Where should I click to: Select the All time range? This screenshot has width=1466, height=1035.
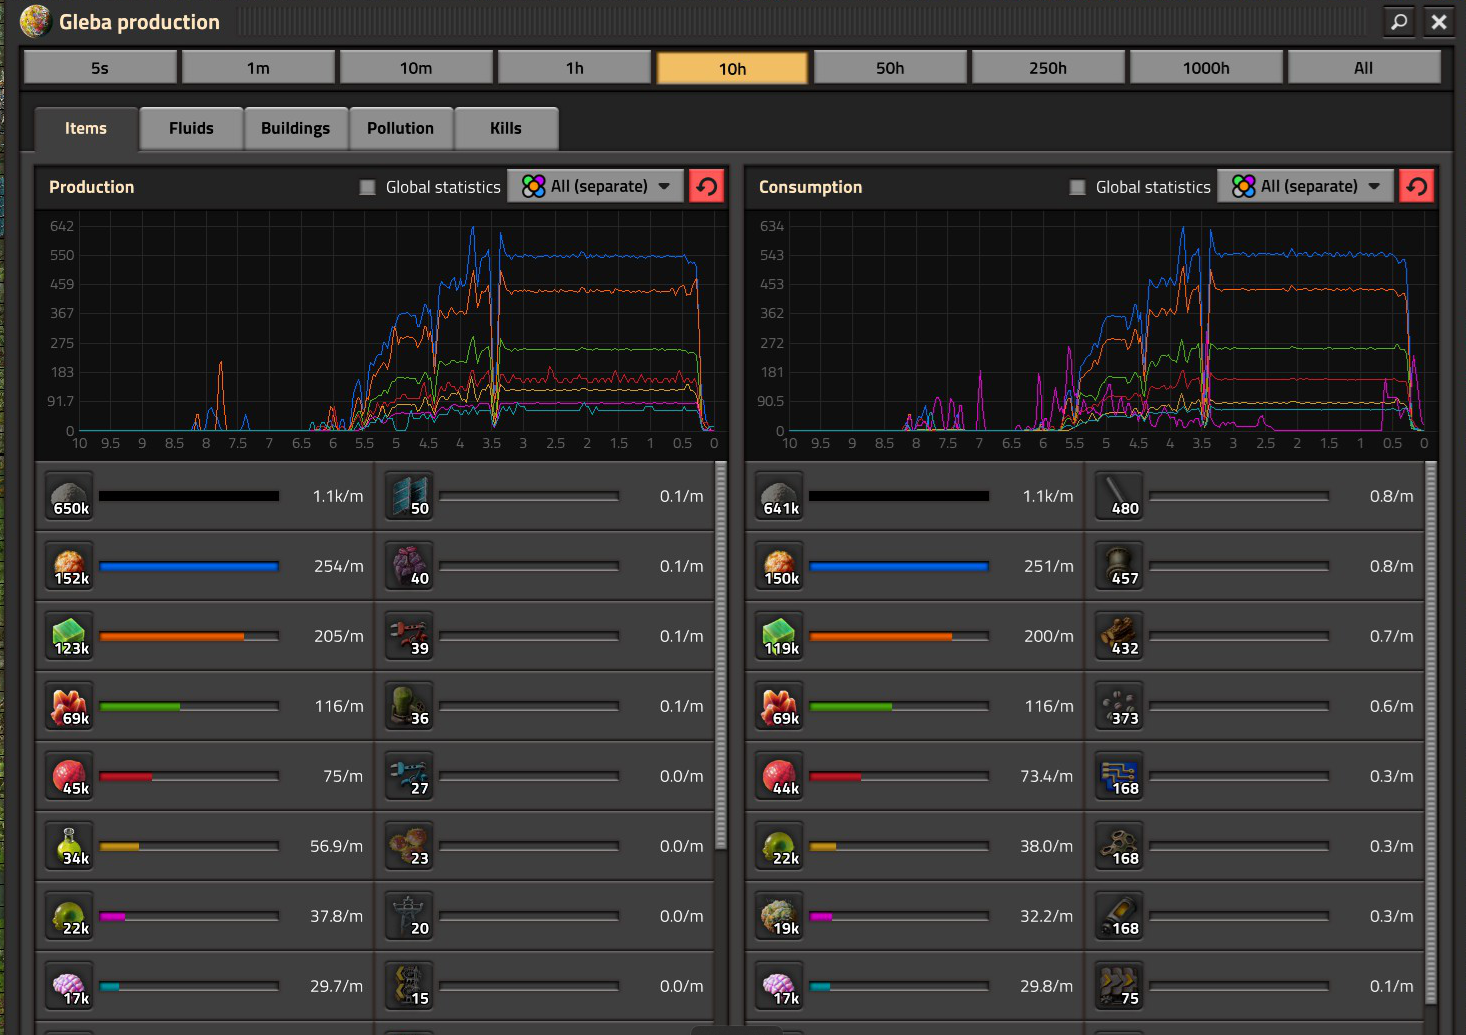1364,68
